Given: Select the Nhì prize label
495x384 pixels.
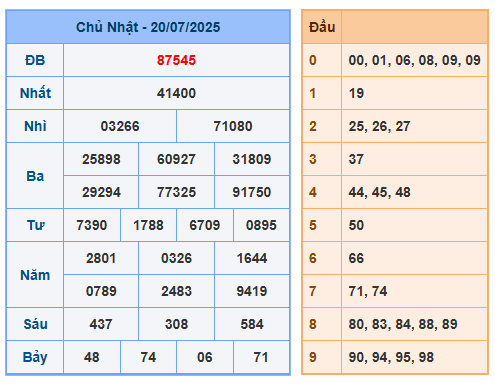Looking at the screenshot, I should click(35, 126).
